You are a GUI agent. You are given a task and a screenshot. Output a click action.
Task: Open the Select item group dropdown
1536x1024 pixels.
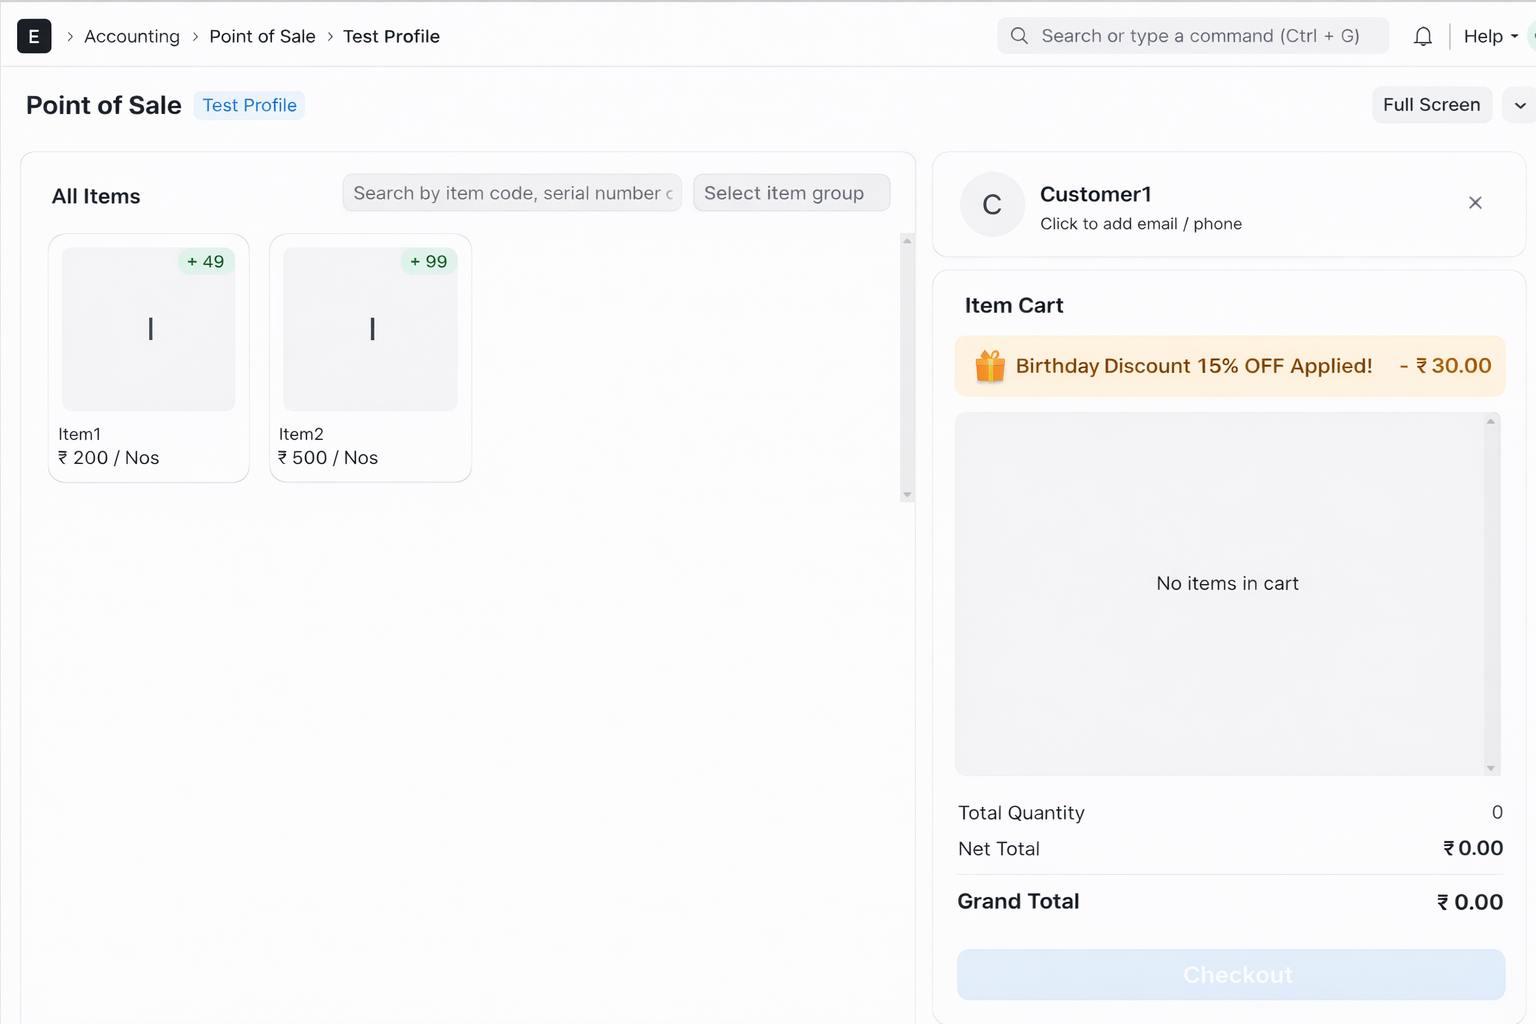pyautogui.click(x=791, y=193)
